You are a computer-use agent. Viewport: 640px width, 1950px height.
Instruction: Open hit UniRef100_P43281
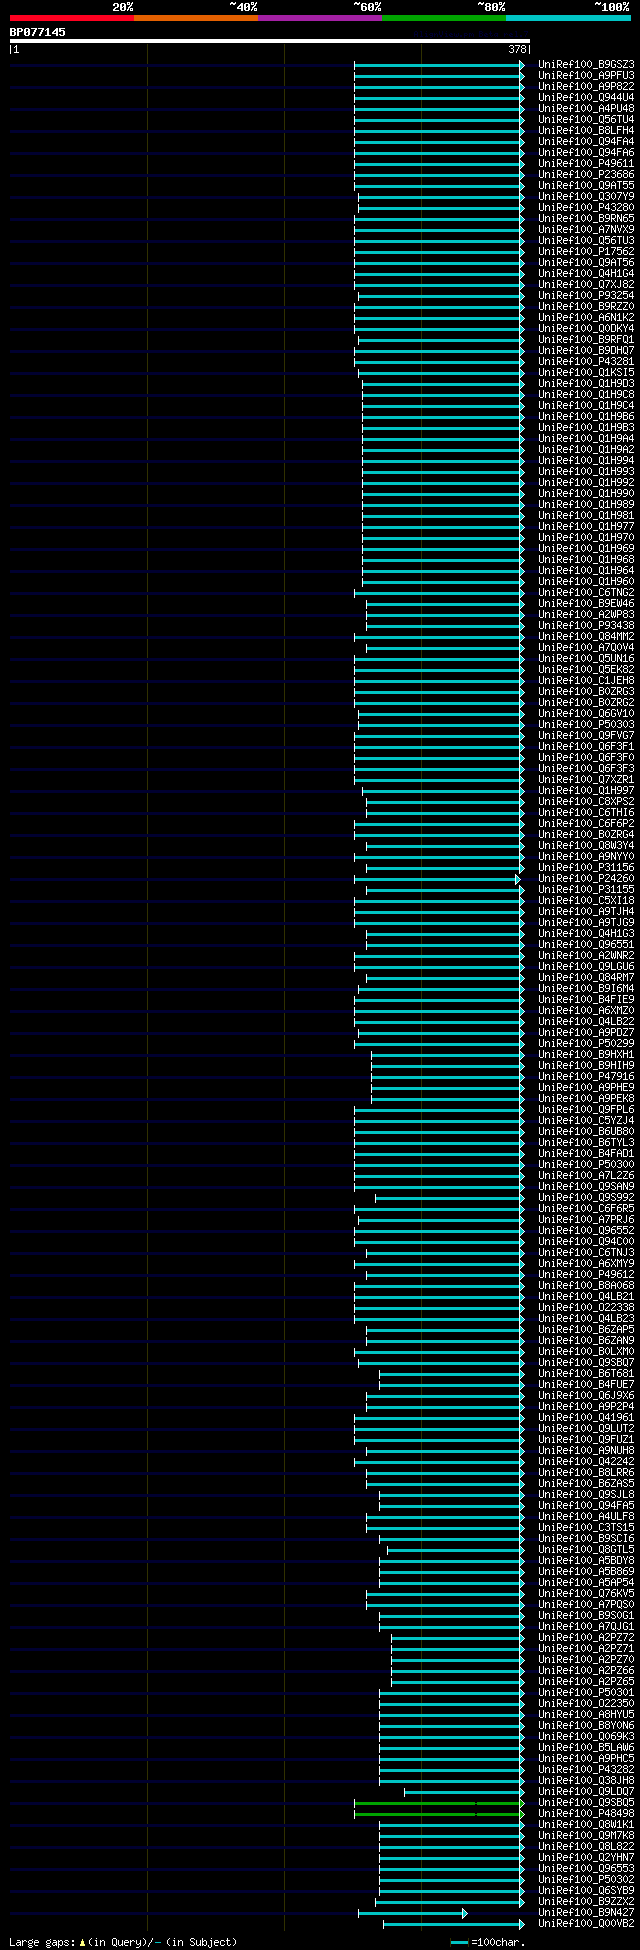coord(586,361)
